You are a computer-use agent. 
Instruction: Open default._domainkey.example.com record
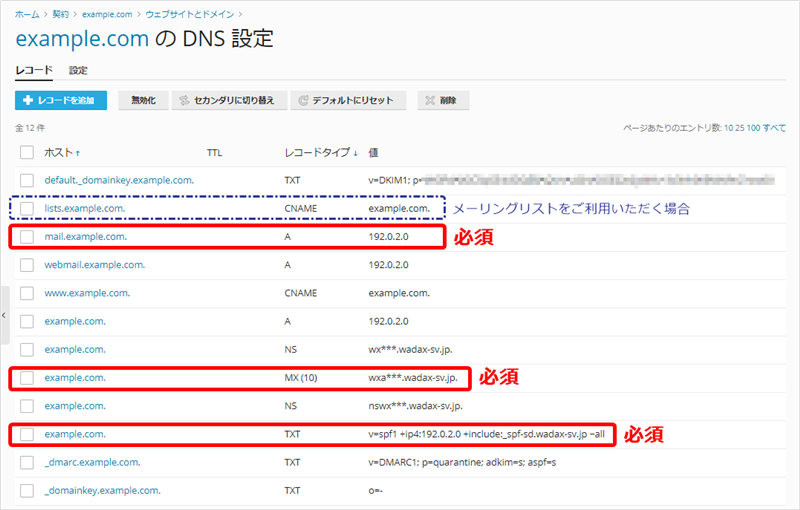pyautogui.click(x=119, y=180)
